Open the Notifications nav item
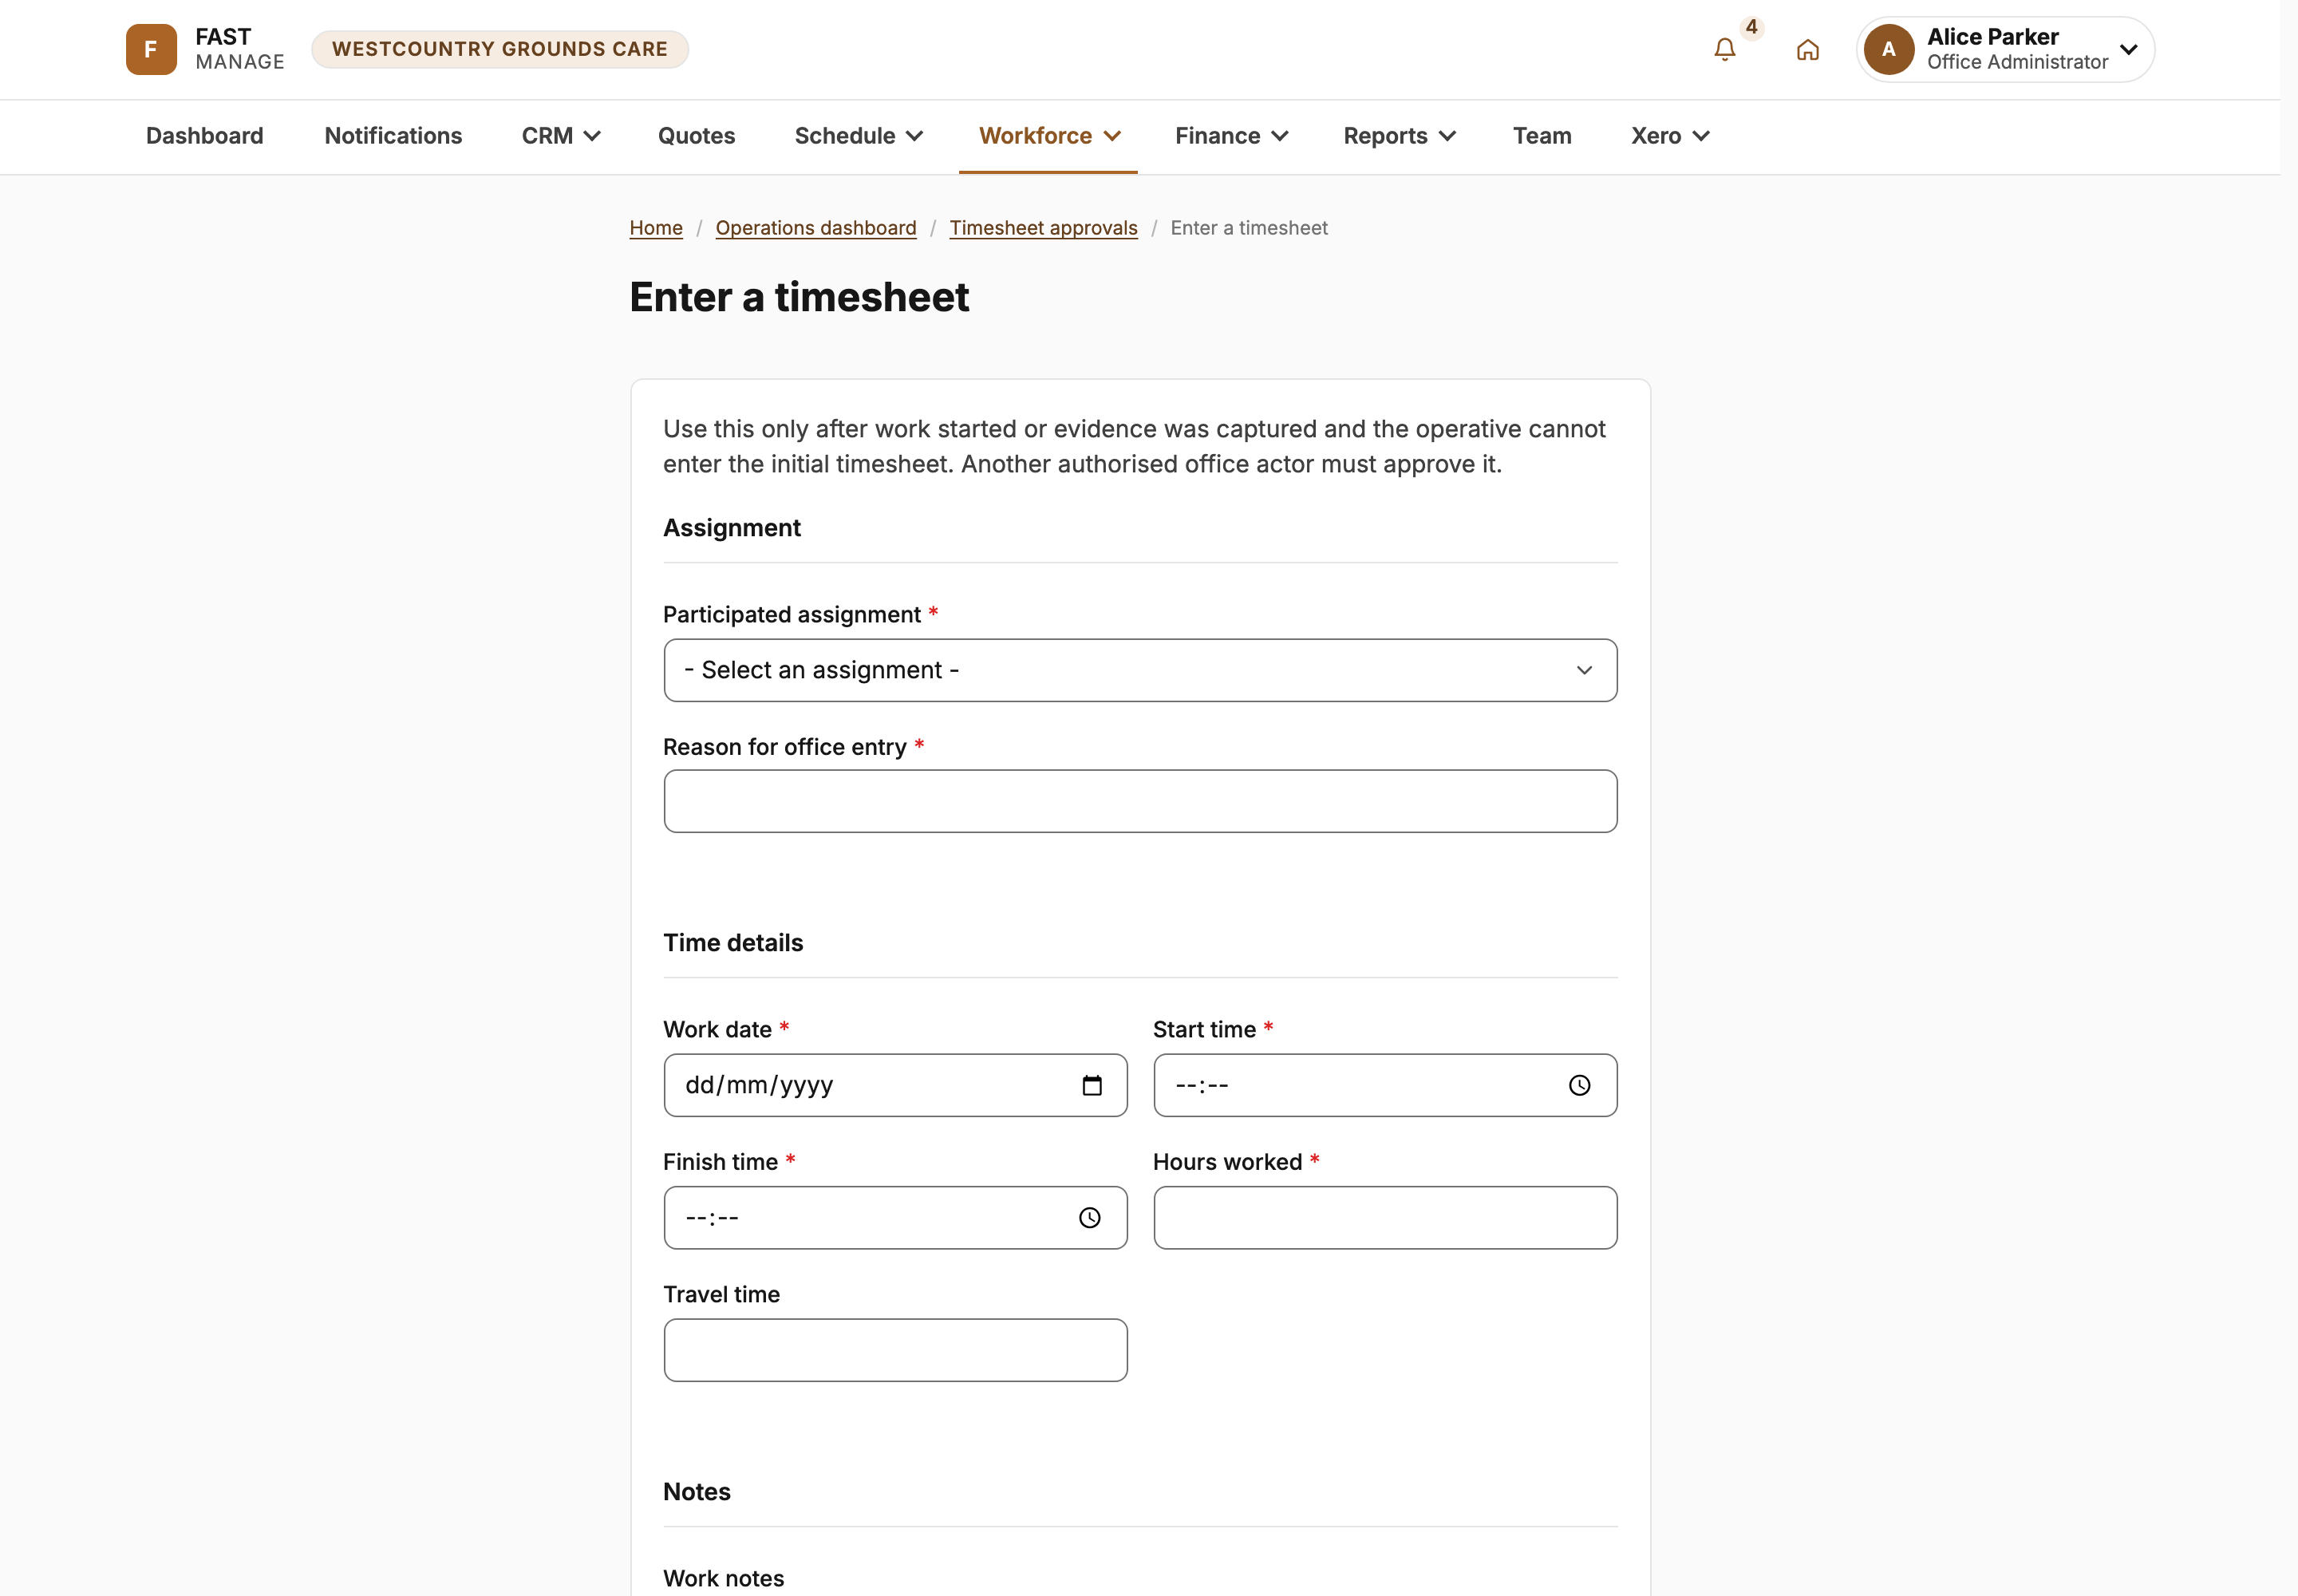Image resolution: width=2298 pixels, height=1596 pixels. pos(393,136)
